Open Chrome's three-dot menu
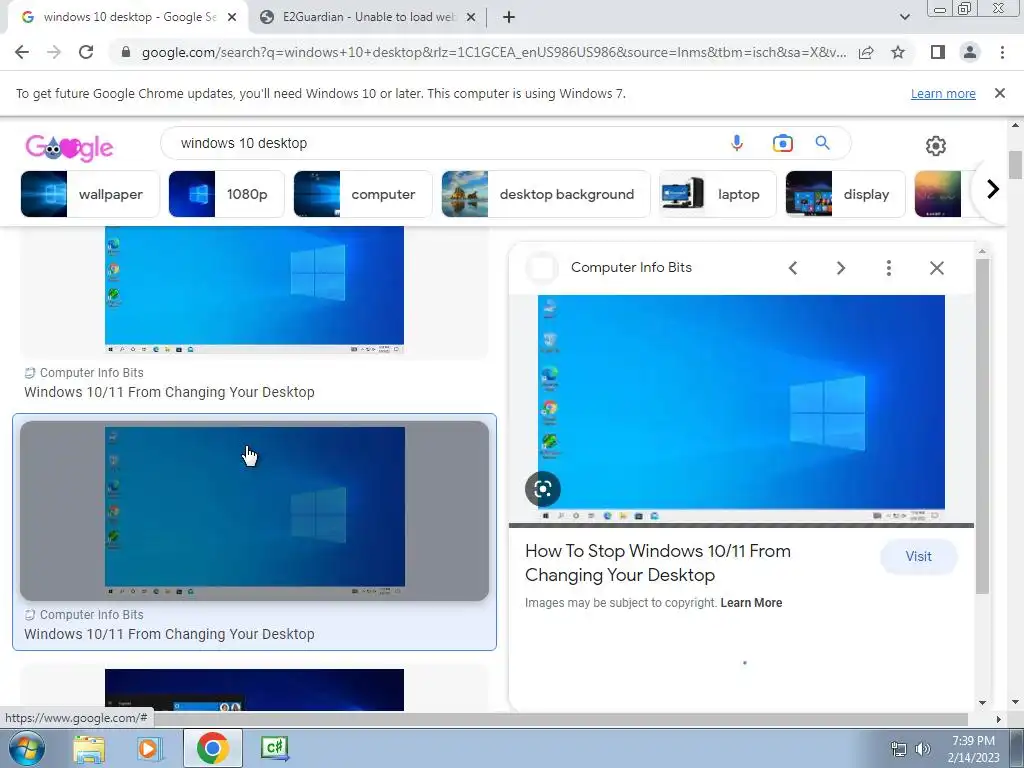Viewport: 1024px width, 768px height. pos(1002,52)
